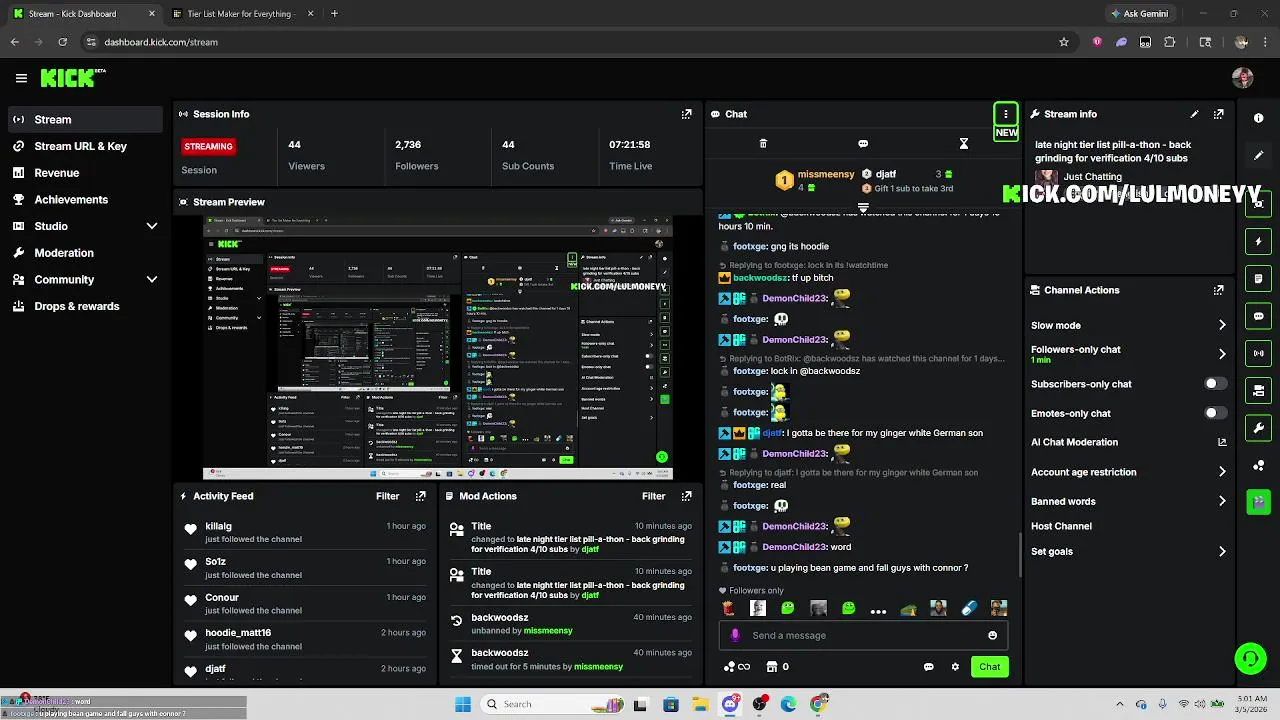Open Achievements in the sidebar
The width and height of the screenshot is (1280, 720).
[84, 199]
